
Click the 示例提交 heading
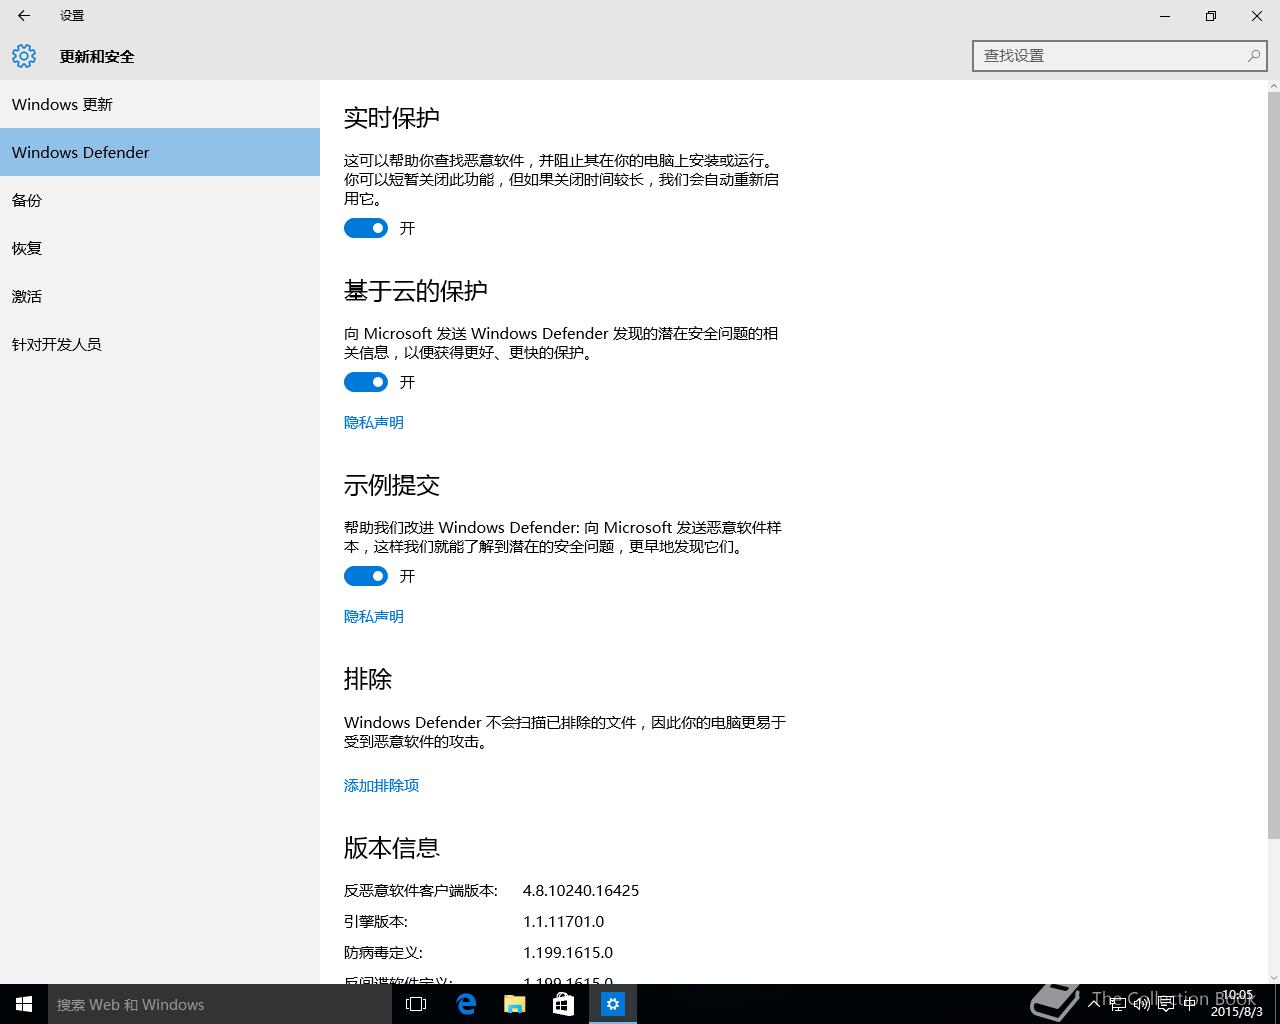(392, 485)
